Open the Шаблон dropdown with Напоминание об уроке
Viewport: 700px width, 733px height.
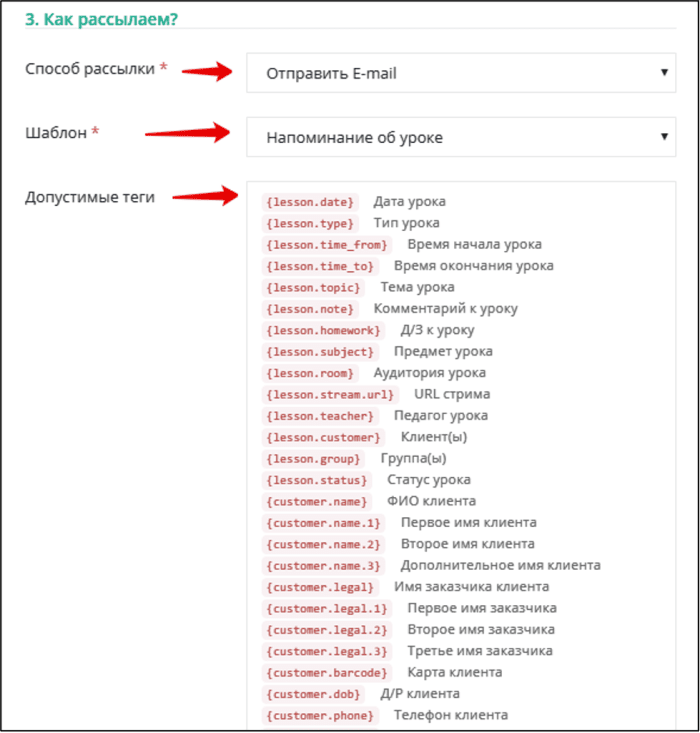[x=461, y=137]
